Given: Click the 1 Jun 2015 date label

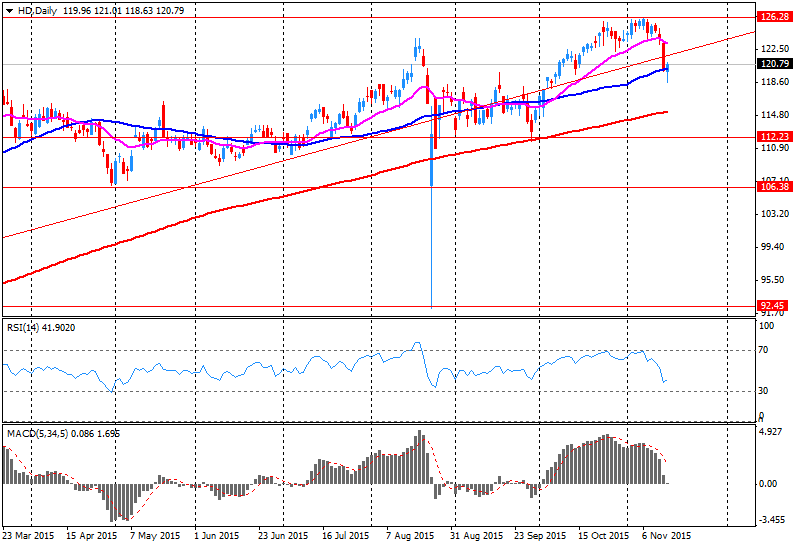Looking at the screenshot, I should pos(216,535).
